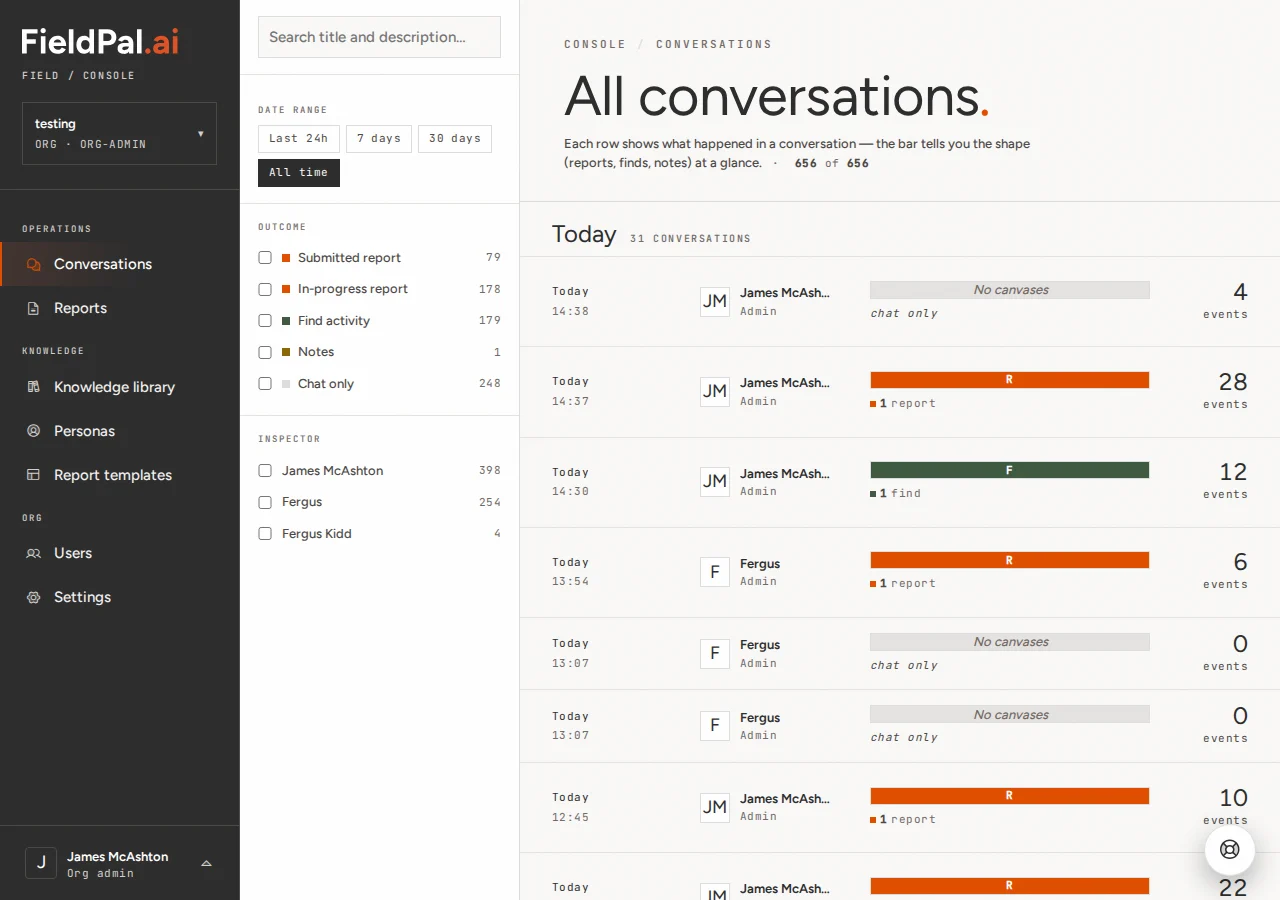Click the '656 of 656' count

pyautogui.click(x=832, y=163)
